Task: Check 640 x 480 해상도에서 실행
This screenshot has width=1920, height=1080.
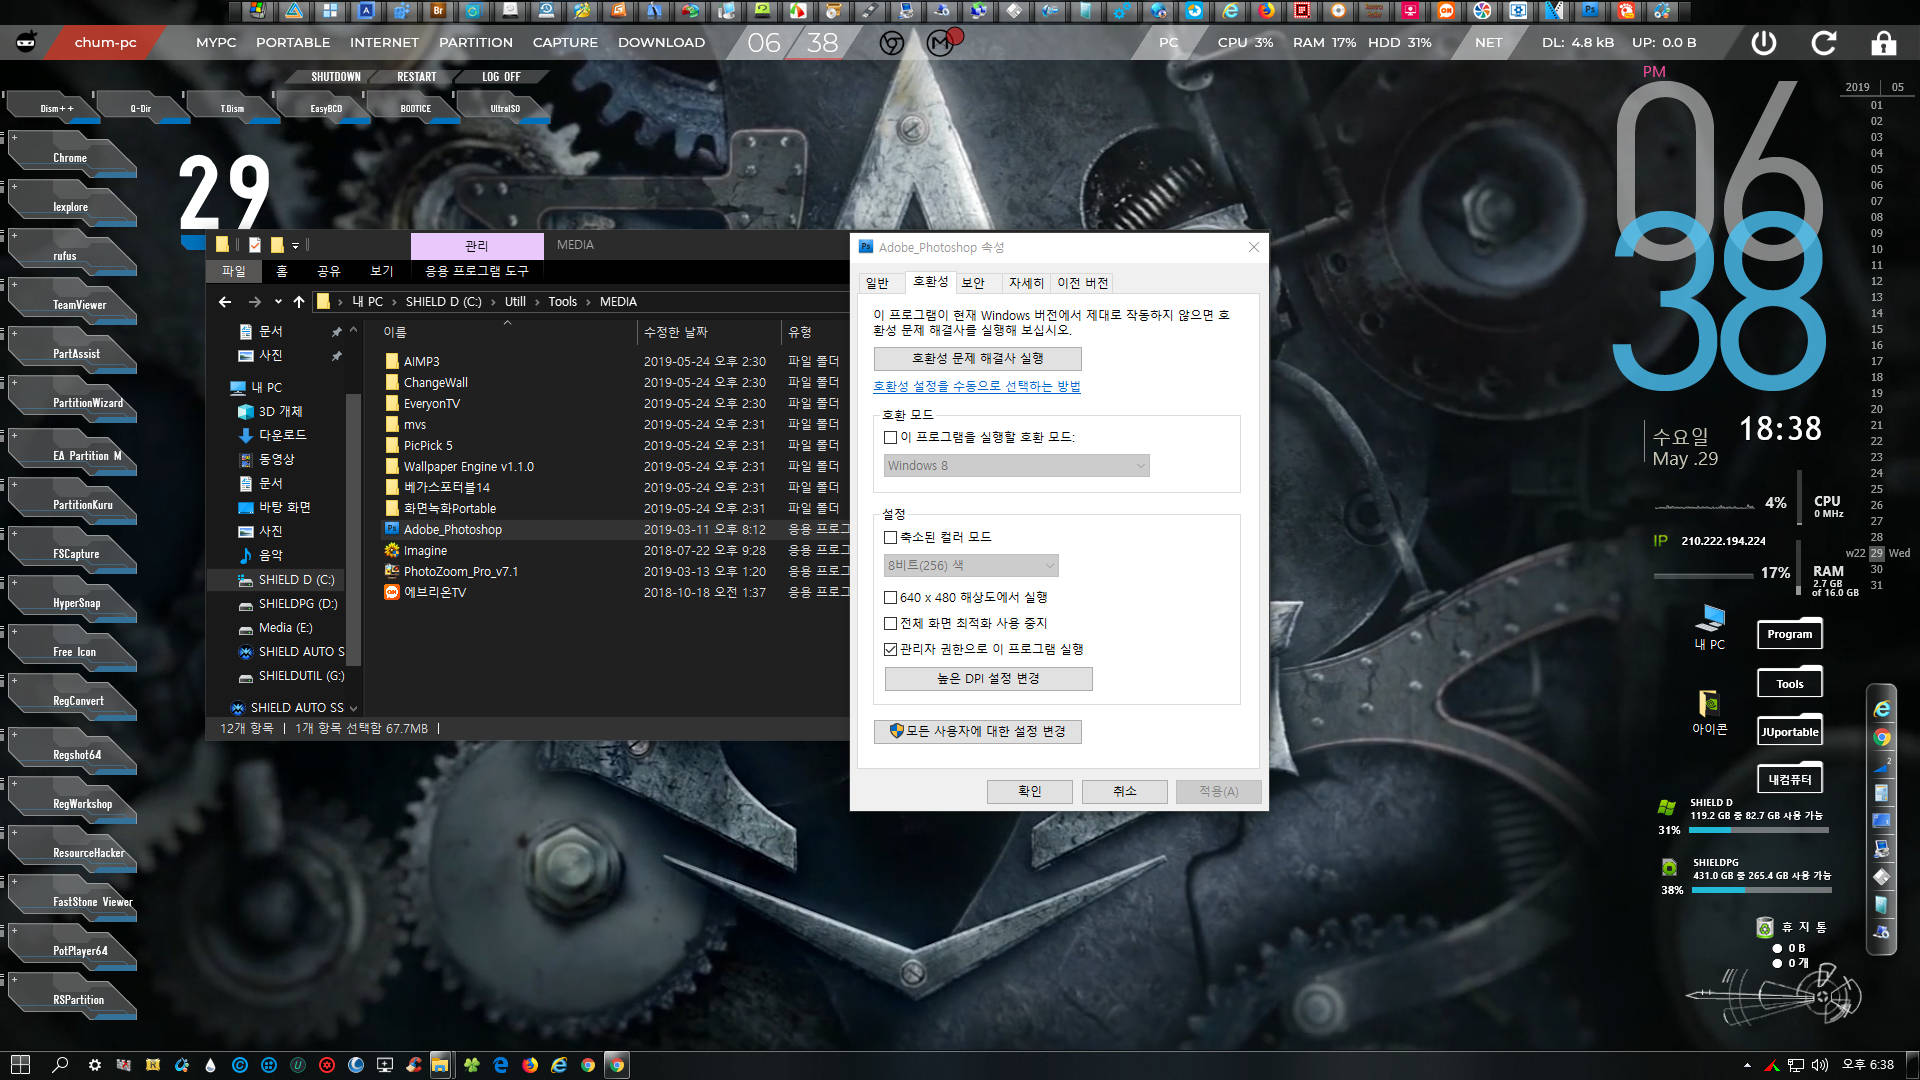Action: (x=890, y=597)
